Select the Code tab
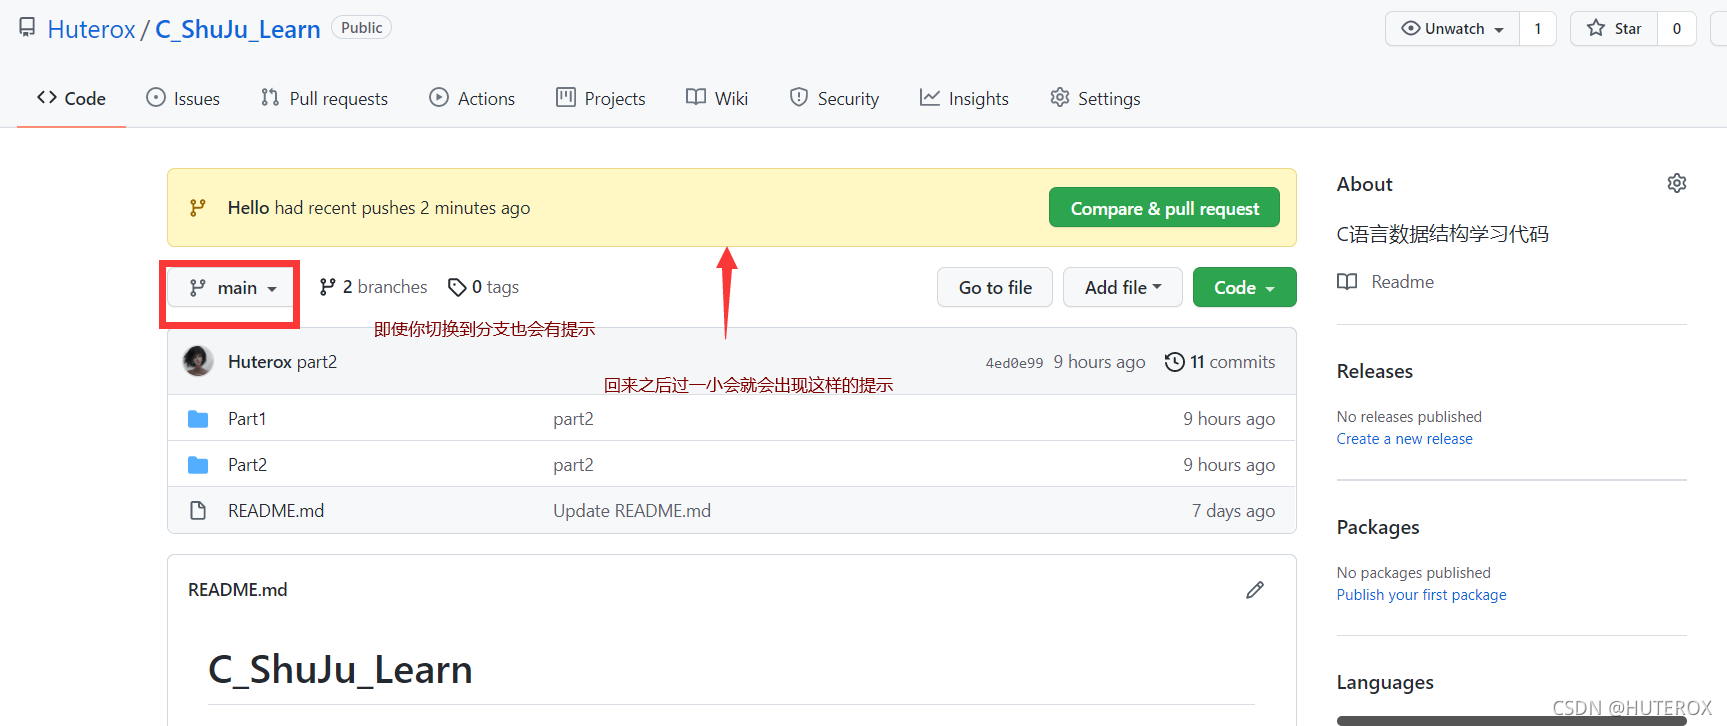 coord(71,98)
